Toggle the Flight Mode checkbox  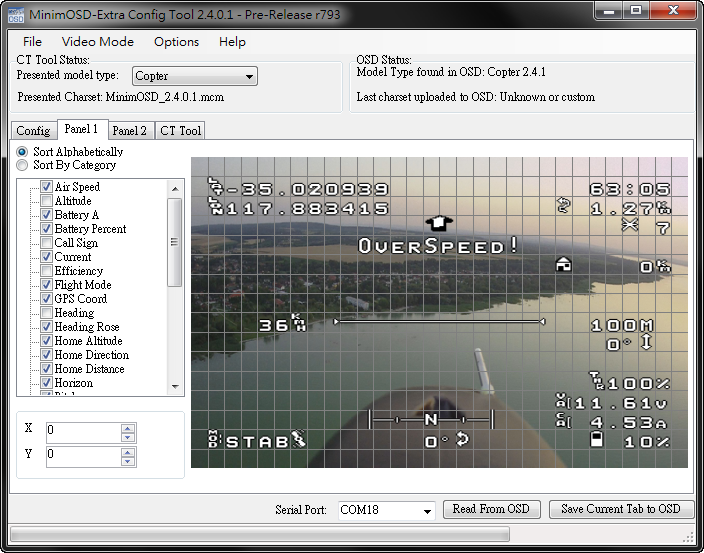point(46,285)
